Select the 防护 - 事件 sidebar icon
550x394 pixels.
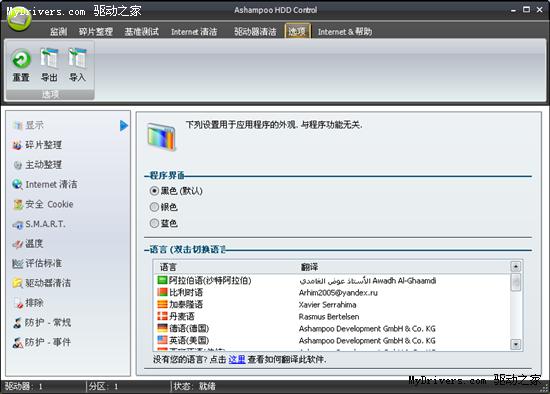click(x=18, y=342)
